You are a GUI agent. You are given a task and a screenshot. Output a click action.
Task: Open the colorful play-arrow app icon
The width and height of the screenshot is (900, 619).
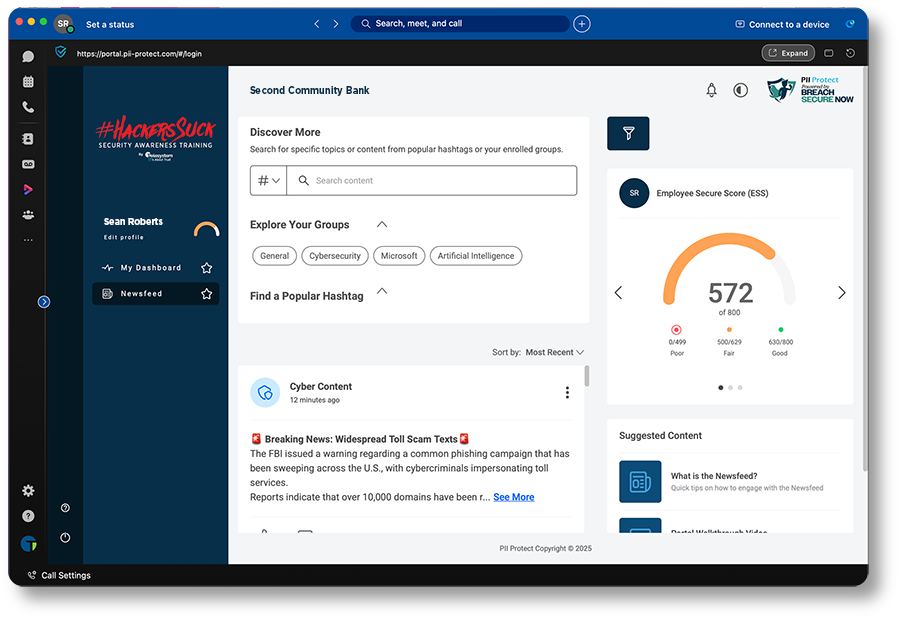click(x=28, y=189)
